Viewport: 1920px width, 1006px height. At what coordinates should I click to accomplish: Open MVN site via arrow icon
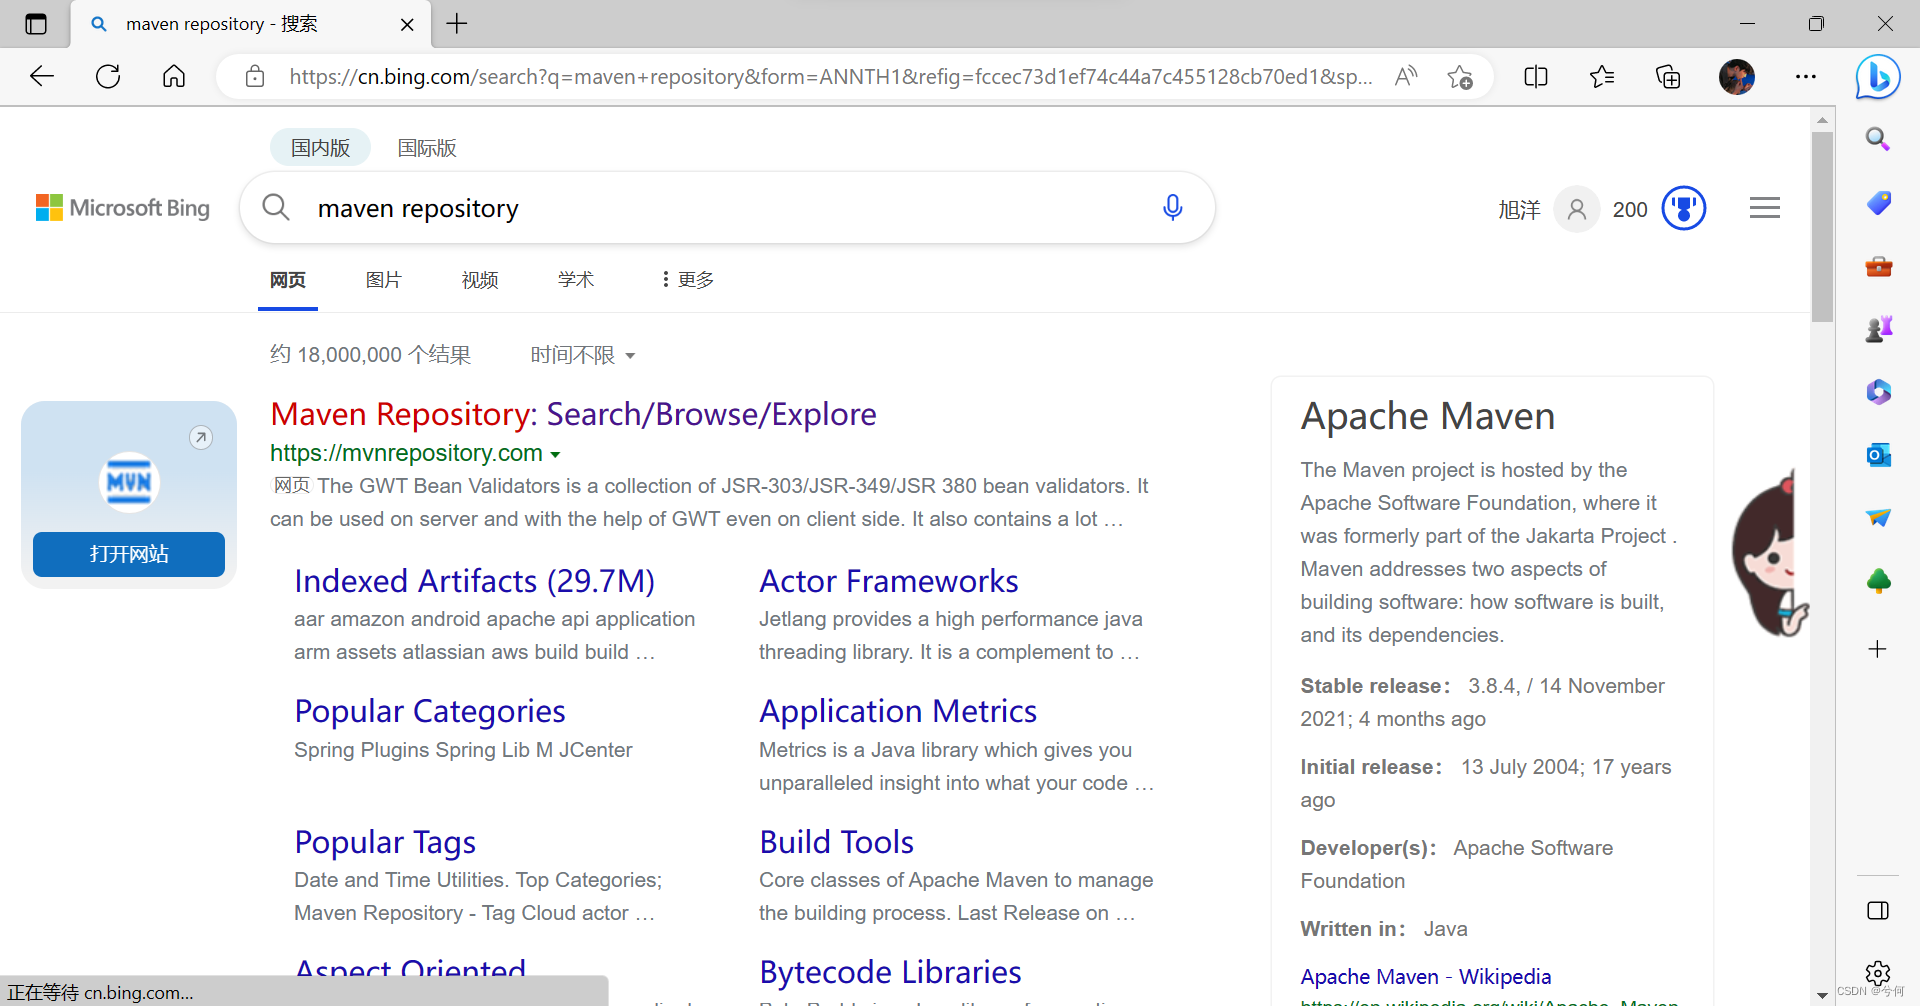201,437
